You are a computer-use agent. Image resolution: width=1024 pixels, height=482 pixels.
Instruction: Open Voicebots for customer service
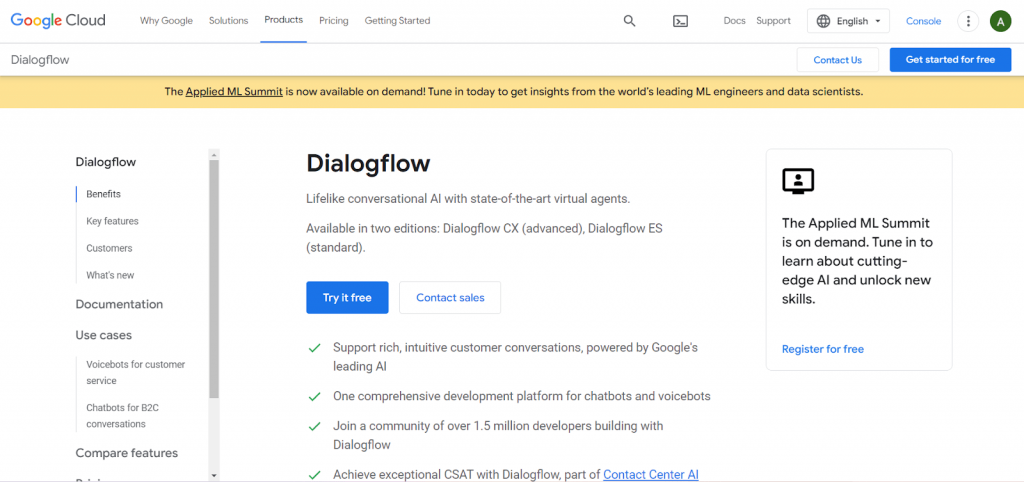point(136,372)
